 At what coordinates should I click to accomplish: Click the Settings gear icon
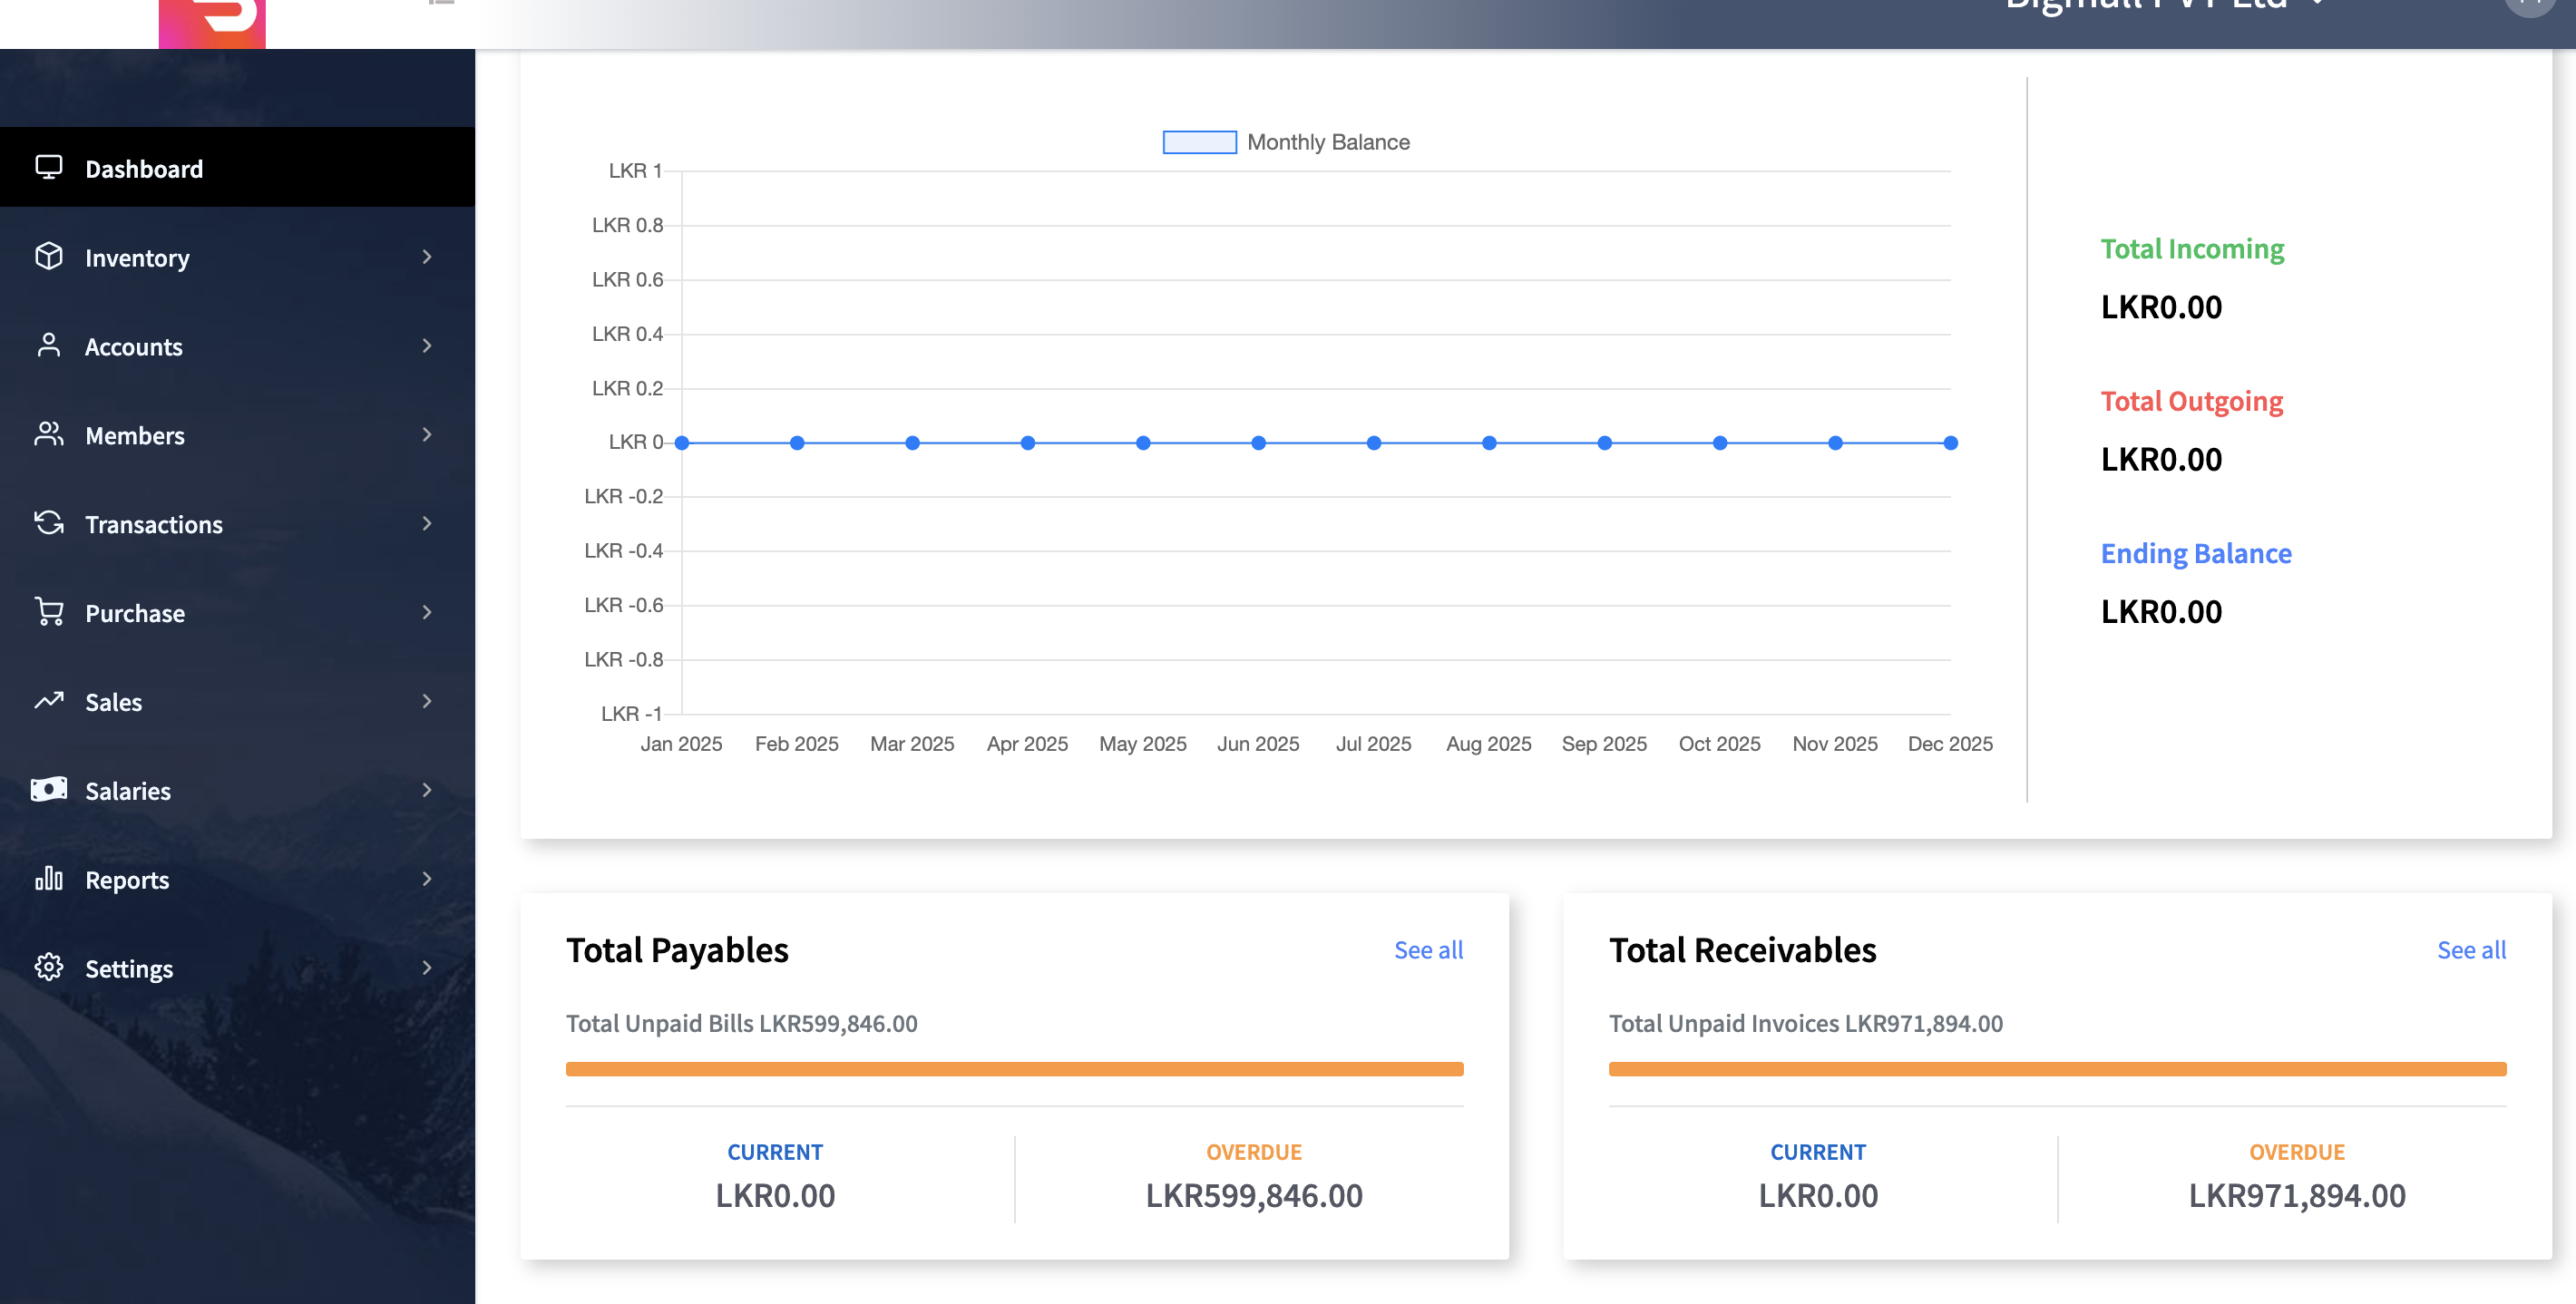(48, 967)
